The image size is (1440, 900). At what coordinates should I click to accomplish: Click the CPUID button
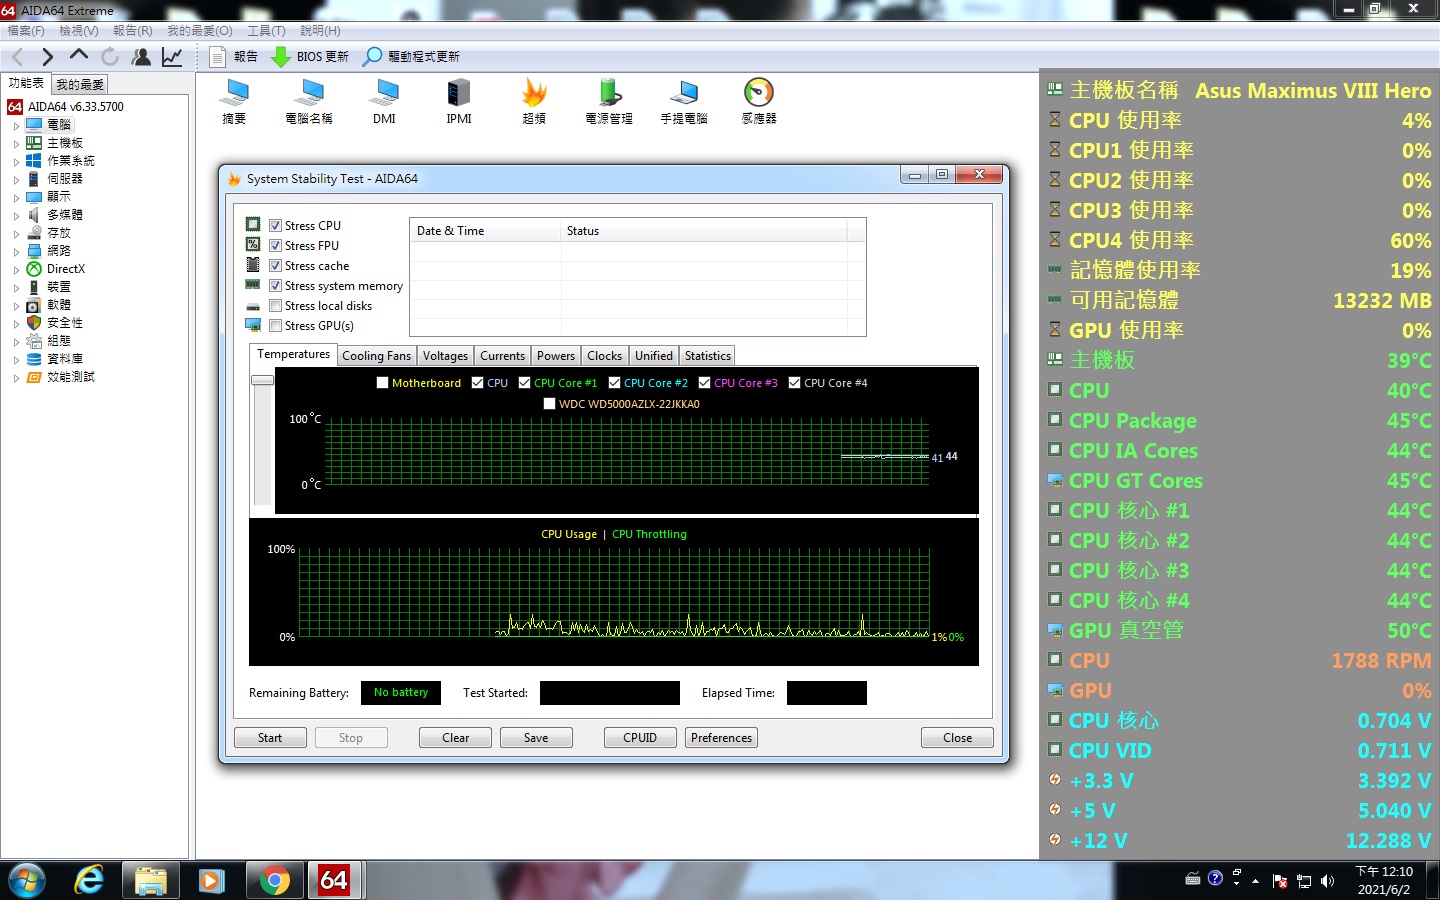click(x=640, y=738)
